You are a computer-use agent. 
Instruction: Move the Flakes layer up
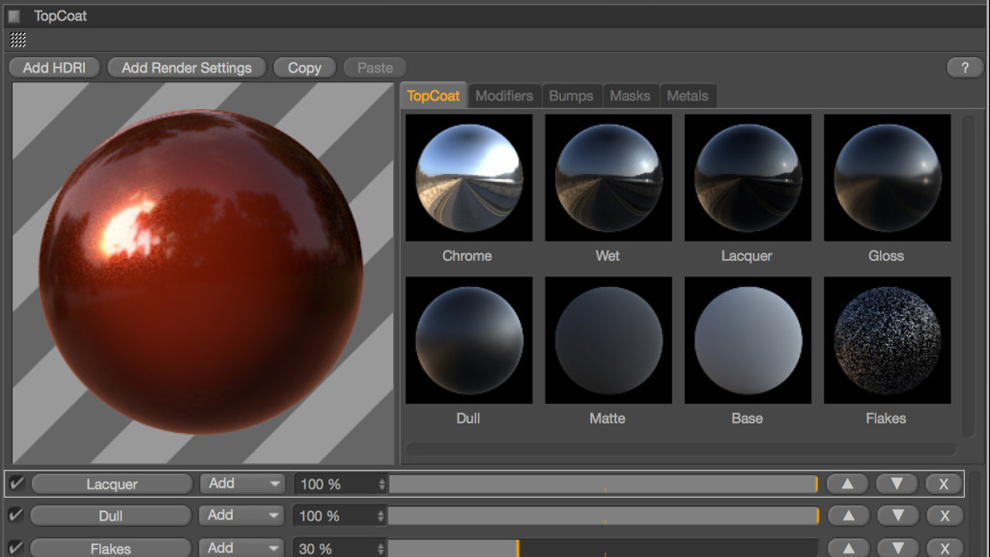pos(849,548)
